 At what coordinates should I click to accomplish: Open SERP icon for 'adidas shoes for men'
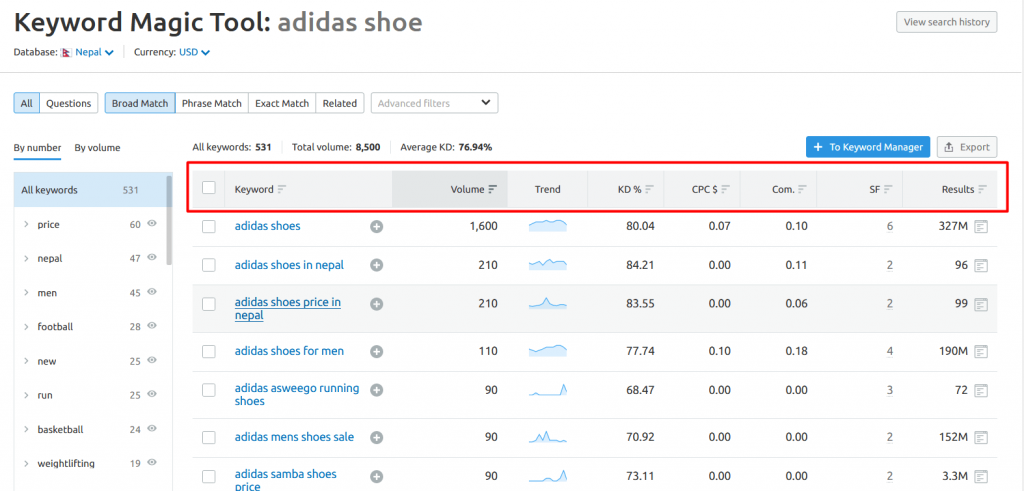tap(981, 351)
